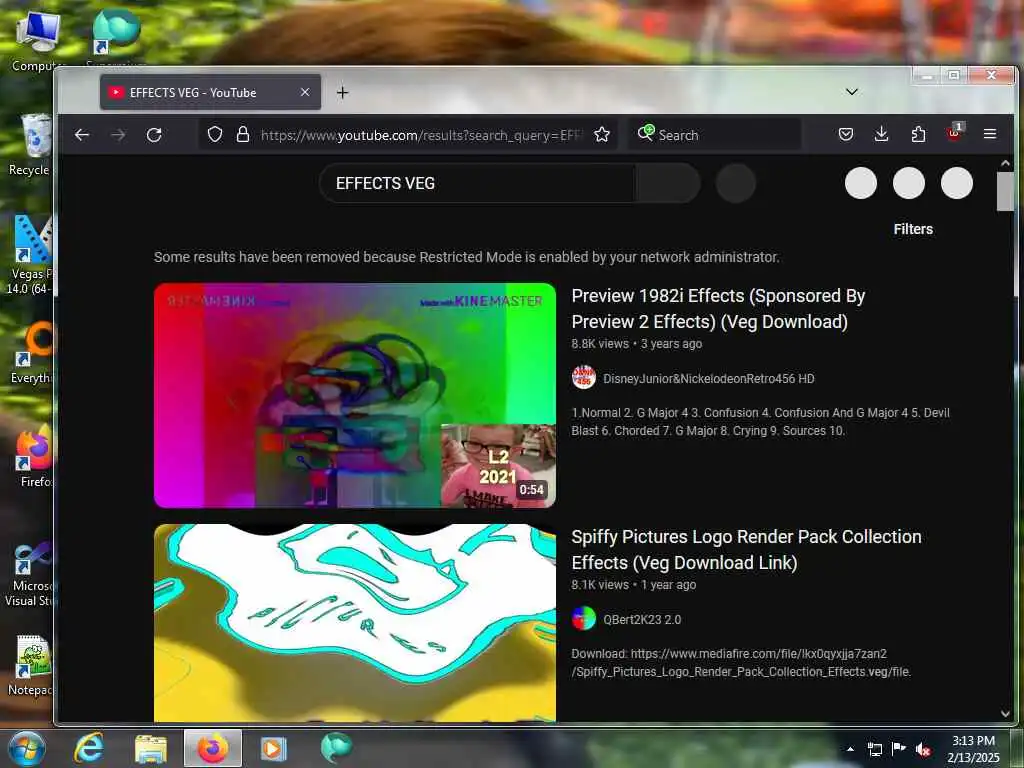The height and width of the screenshot is (768, 1024).
Task: Open the media player taskbar icon
Action: click(x=274, y=748)
